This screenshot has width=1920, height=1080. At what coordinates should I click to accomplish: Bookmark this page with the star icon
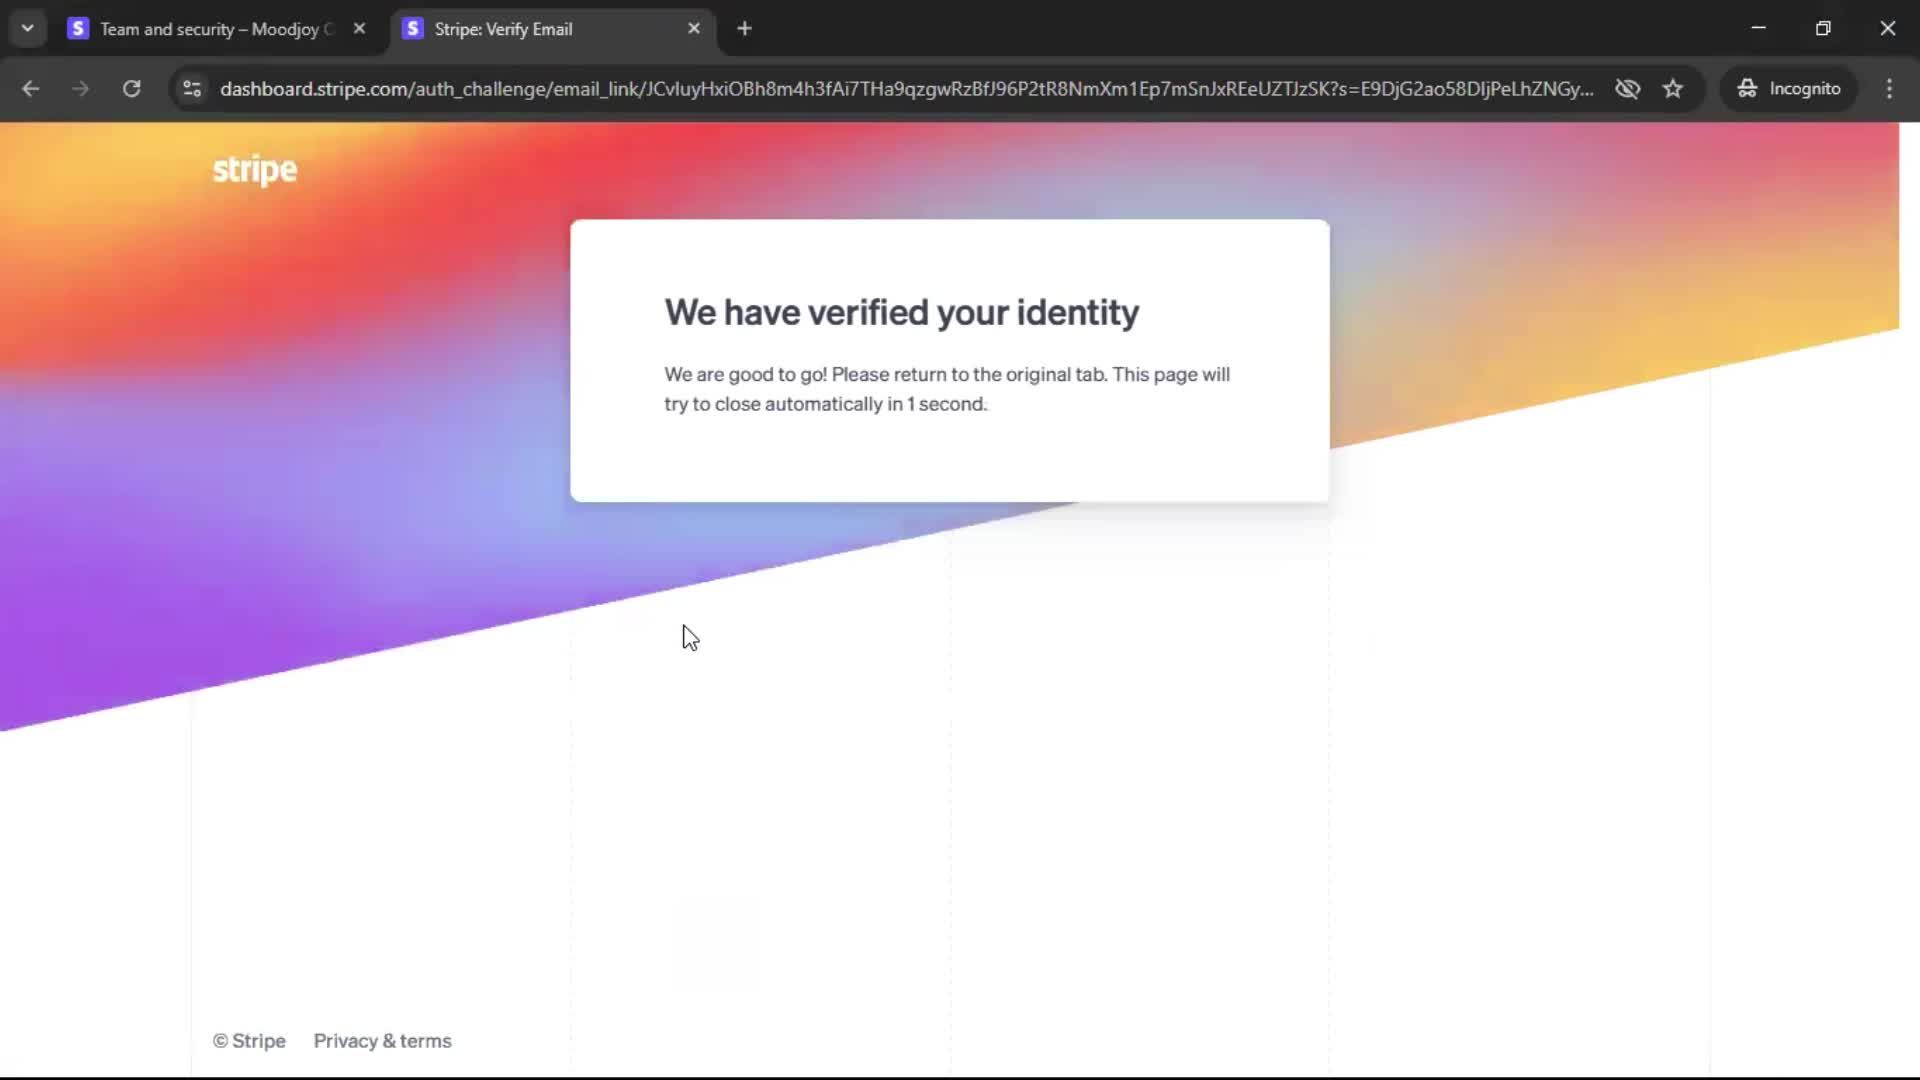(x=1673, y=89)
